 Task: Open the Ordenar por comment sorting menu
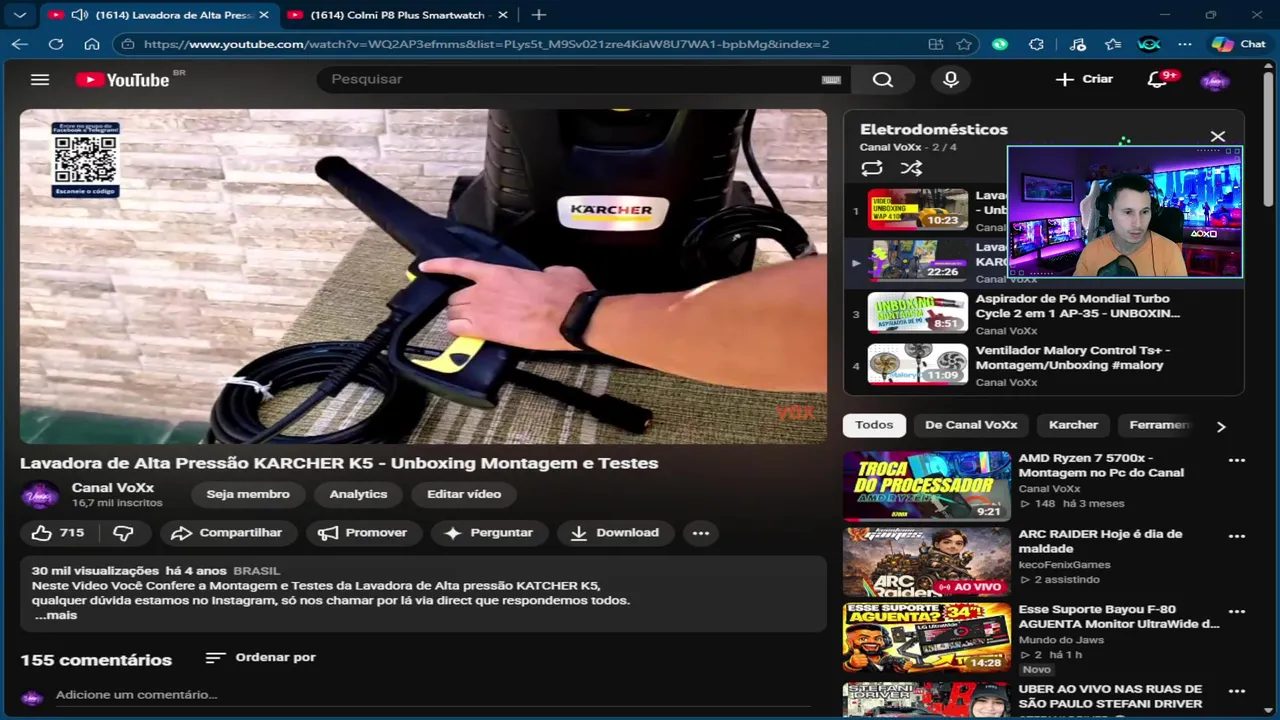(261, 657)
